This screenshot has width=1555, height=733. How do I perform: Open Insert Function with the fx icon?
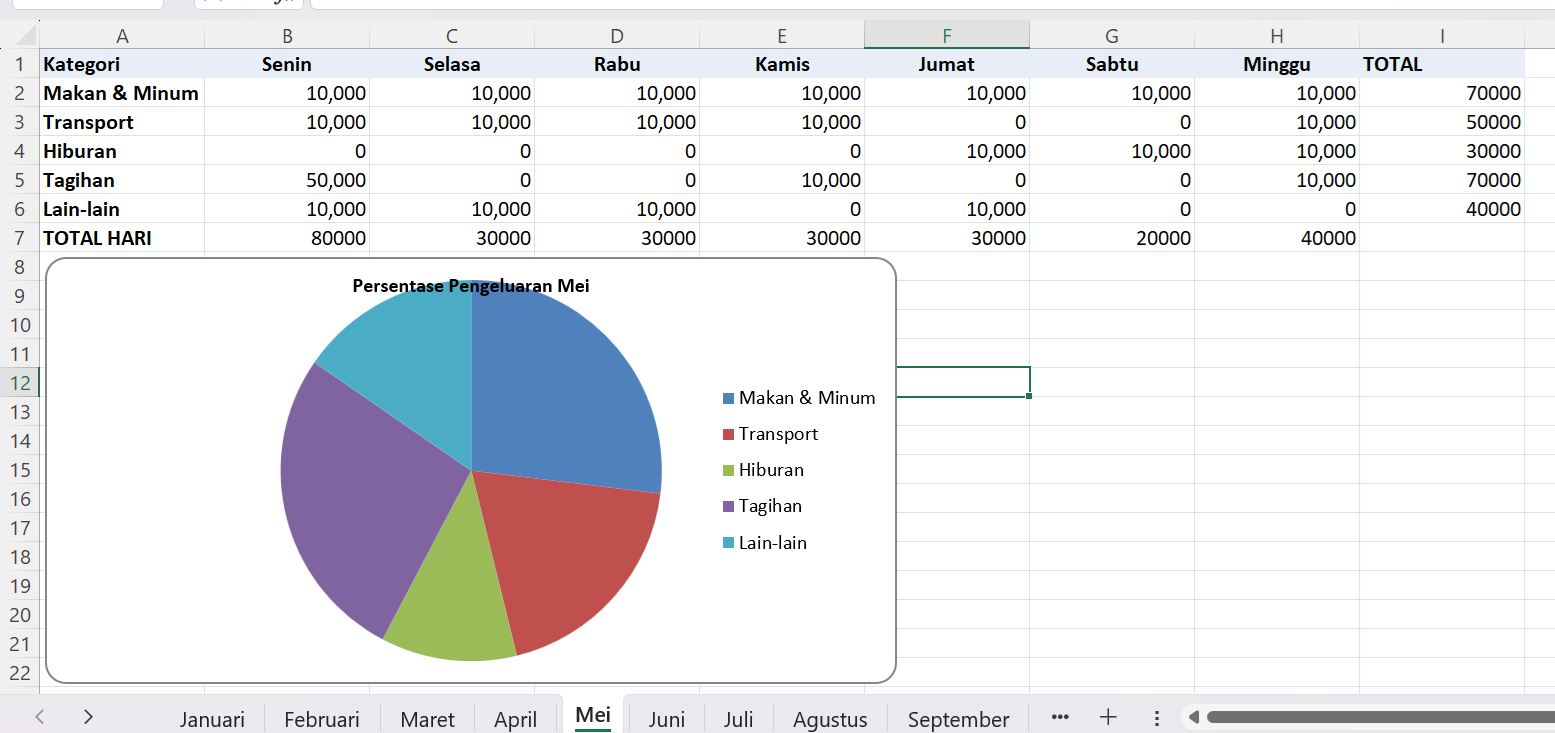pos(248,4)
